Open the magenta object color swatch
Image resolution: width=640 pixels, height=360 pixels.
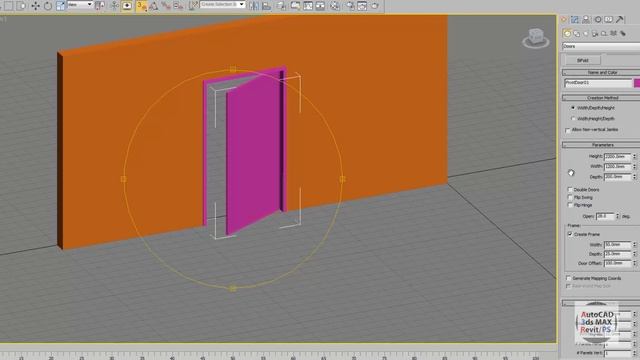coord(637,83)
